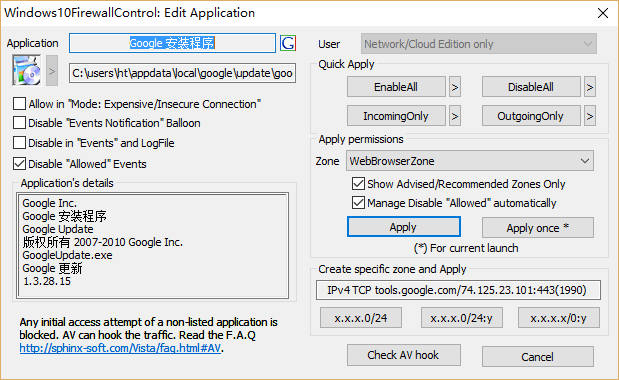Click the x.x.x.0/24:y button
619x380 pixels.
462,318
